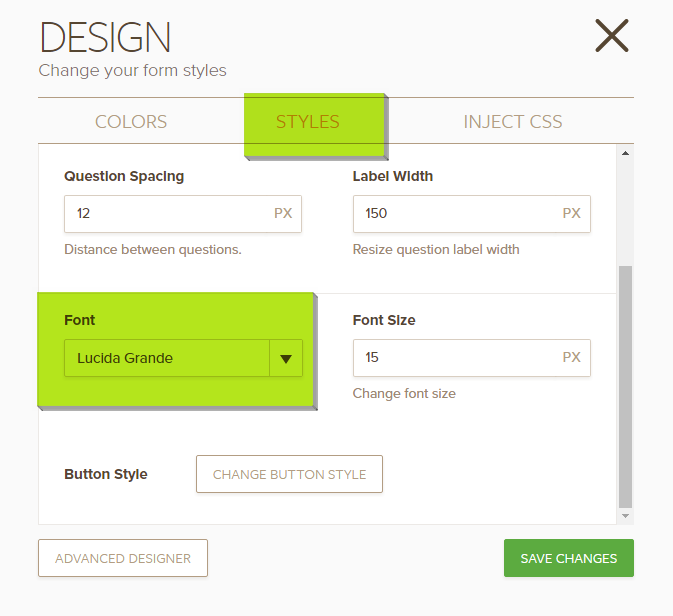The image size is (673, 616).
Task: Select the Styles tab
Action: tap(308, 122)
